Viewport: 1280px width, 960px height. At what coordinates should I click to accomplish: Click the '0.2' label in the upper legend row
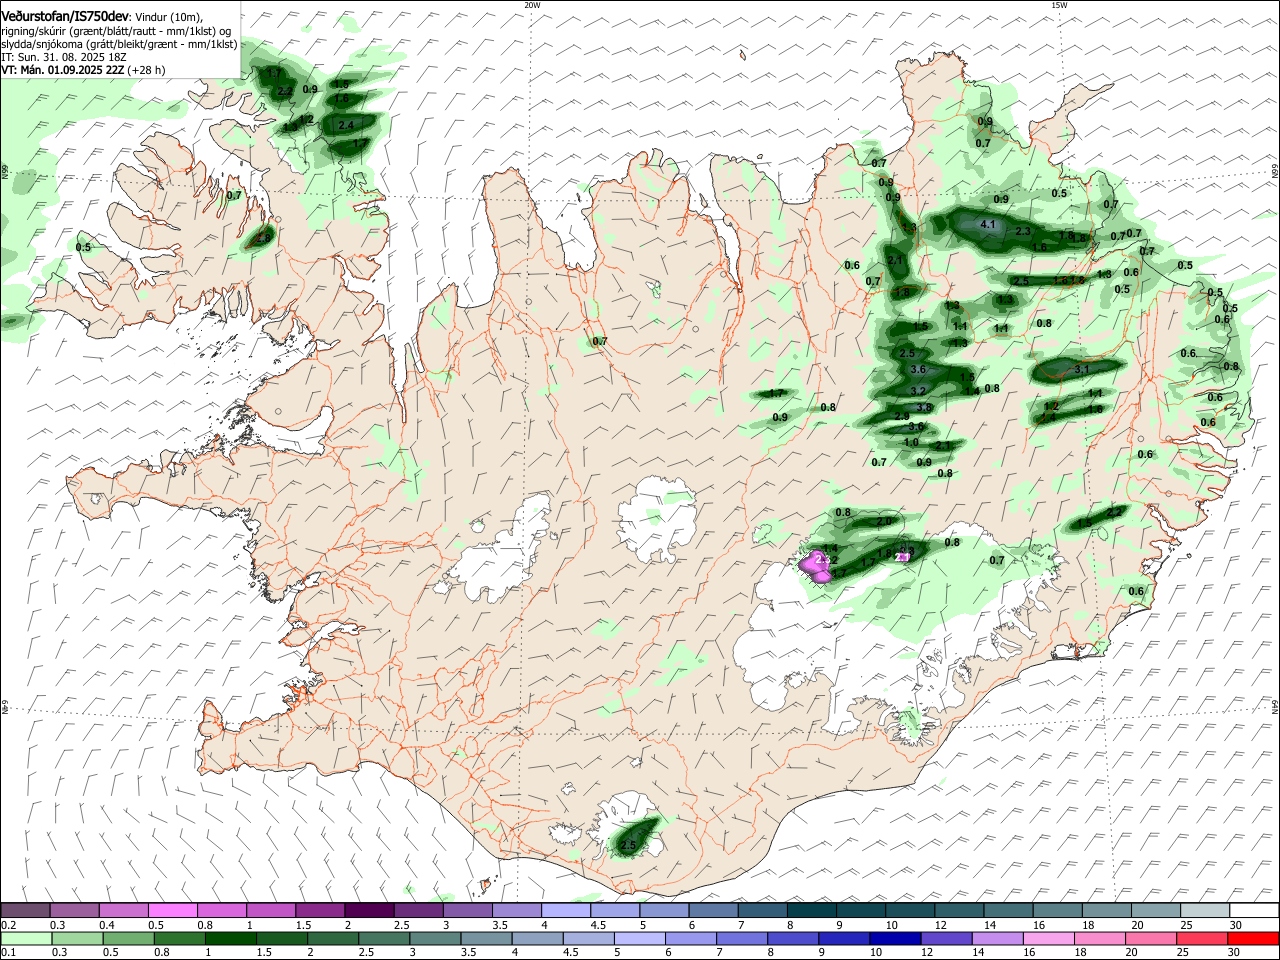[x=8, y=925]
